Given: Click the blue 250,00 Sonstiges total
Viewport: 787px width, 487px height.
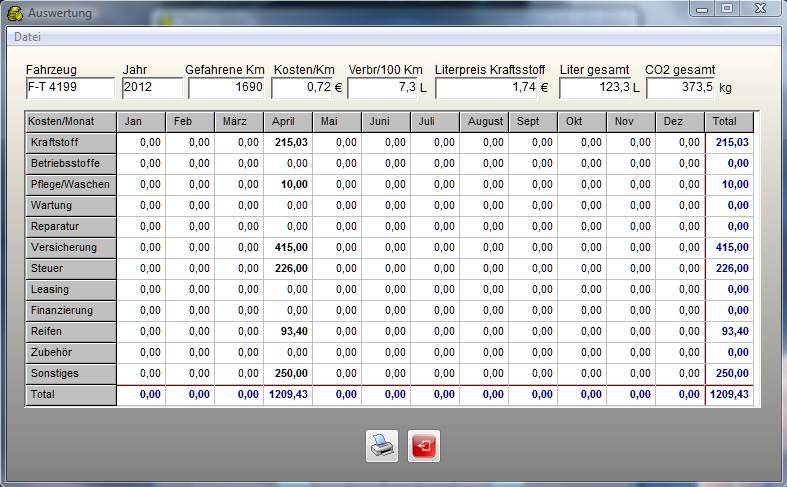Looking at the screenshot, I should coord(729,374).
